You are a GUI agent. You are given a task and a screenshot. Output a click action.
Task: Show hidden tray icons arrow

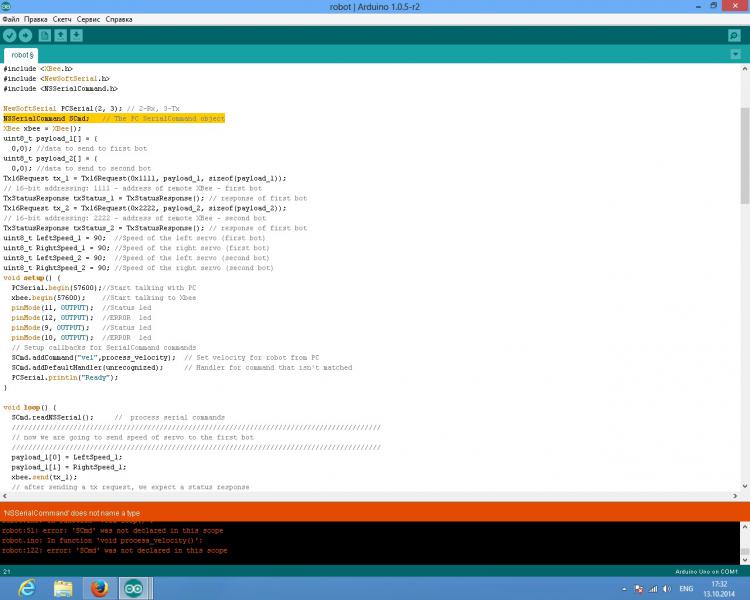(x=624, y=589)
